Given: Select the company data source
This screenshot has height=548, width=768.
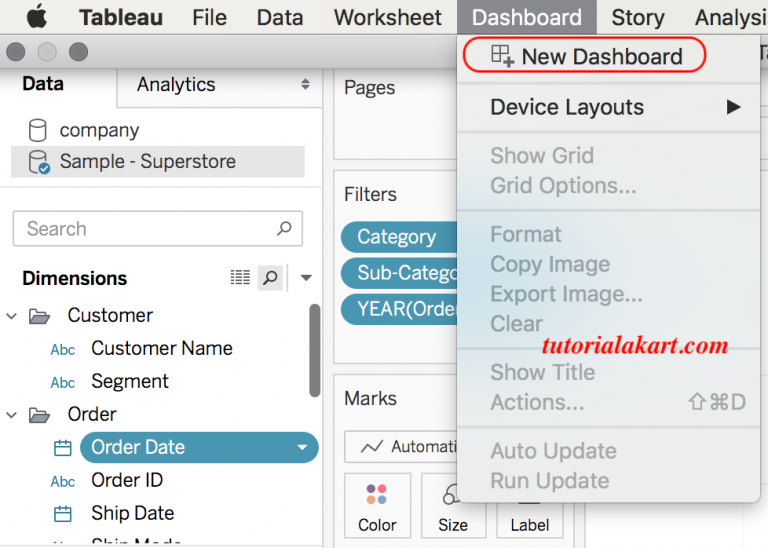Looking at the screenshot, I should coord(99,130).
